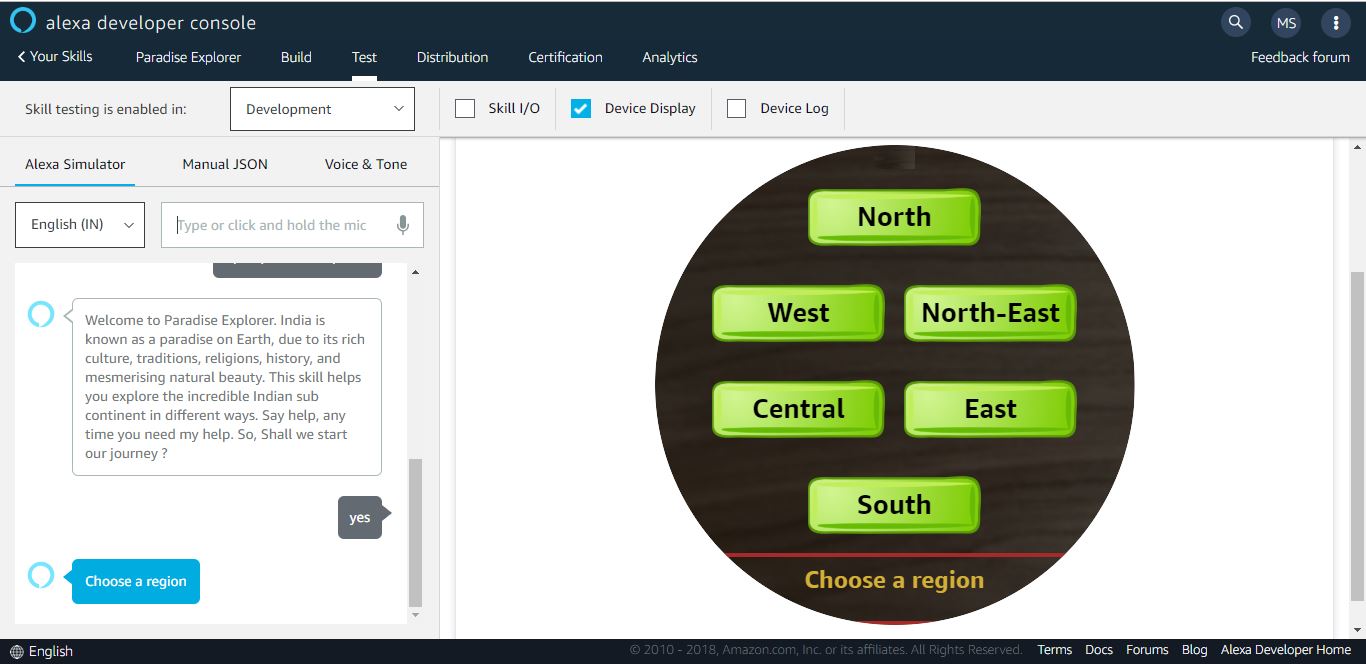Open the Analytics tab
This screenshot has width=1366, height=664.
[x=670, y=57]
